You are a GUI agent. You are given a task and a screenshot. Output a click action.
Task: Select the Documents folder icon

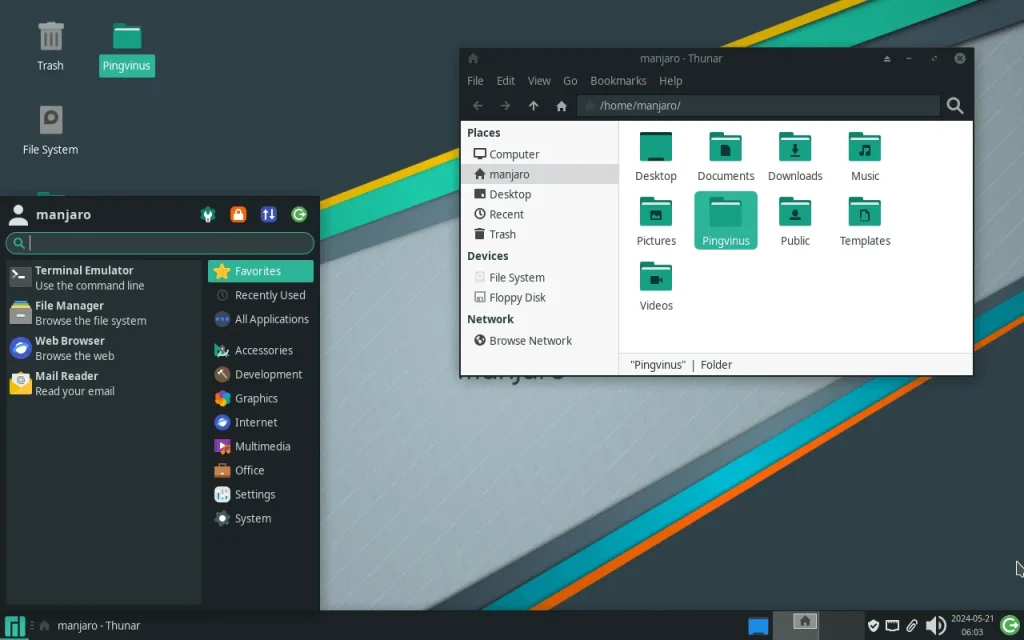(726, 157)
